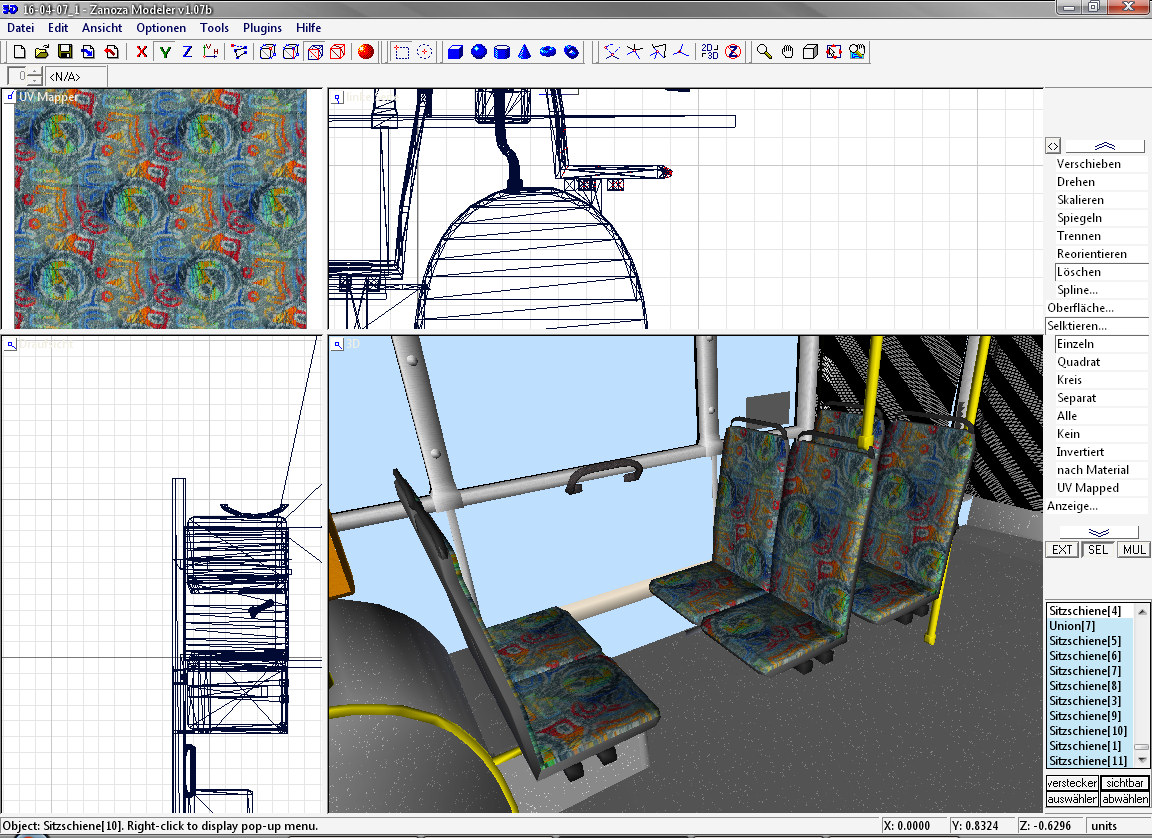Screen dimensions: 1152x838
Task: Create a cone primitive
Action: tap(524, 52)
